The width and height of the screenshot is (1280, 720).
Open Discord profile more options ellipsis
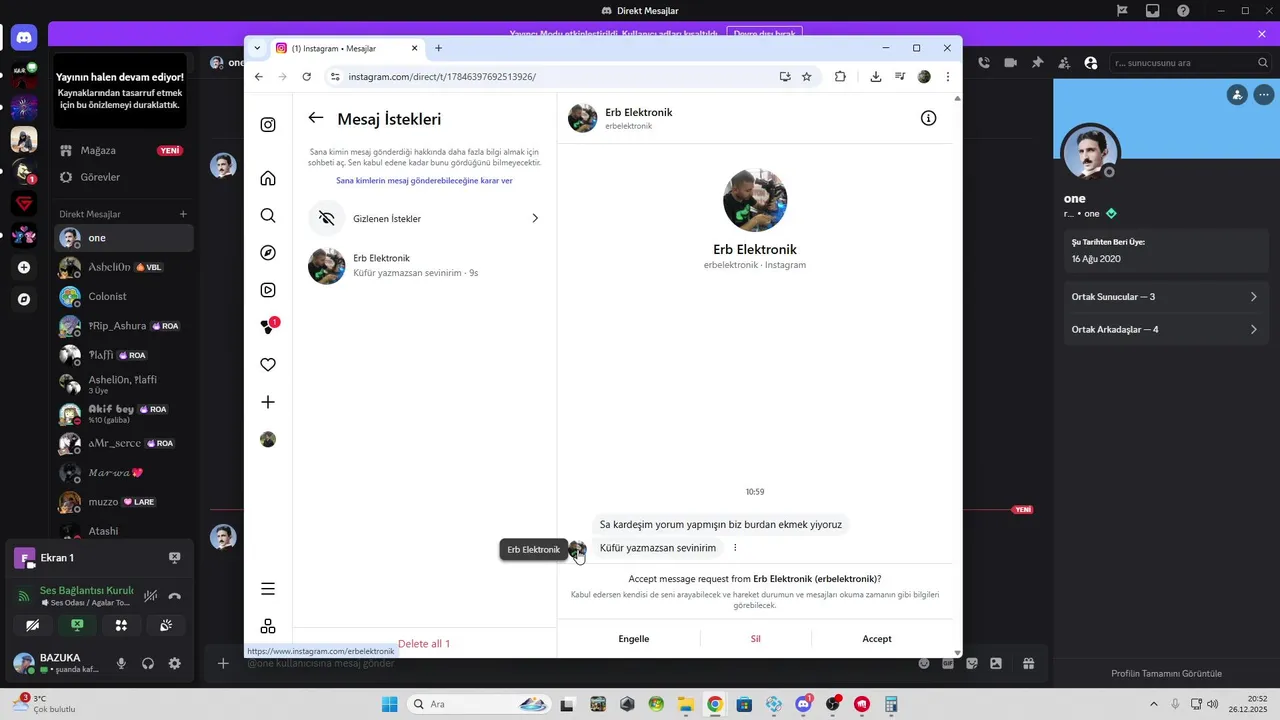[1265, 95]
